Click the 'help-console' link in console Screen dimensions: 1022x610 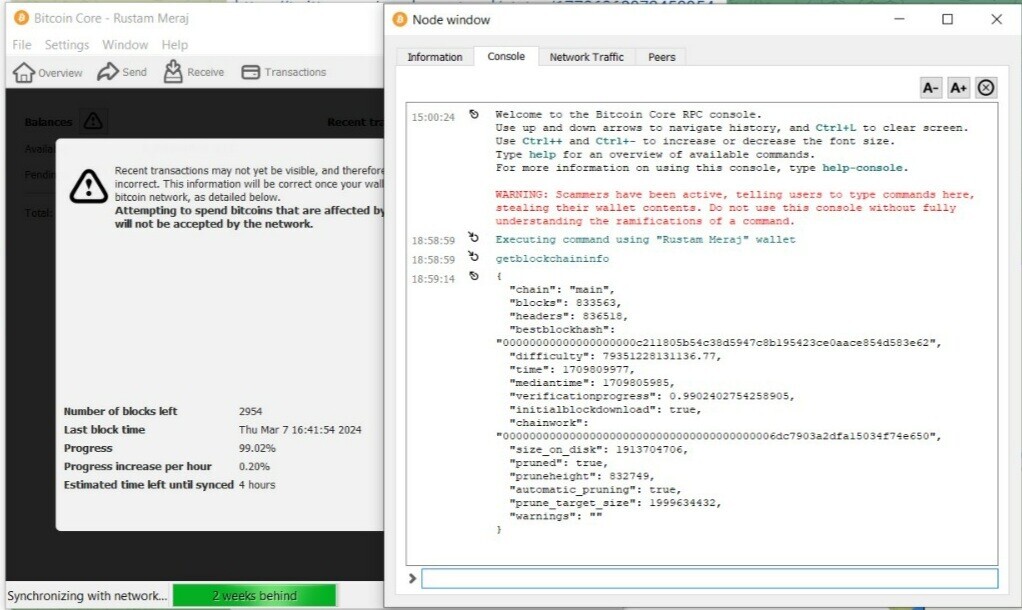point(862,167)
